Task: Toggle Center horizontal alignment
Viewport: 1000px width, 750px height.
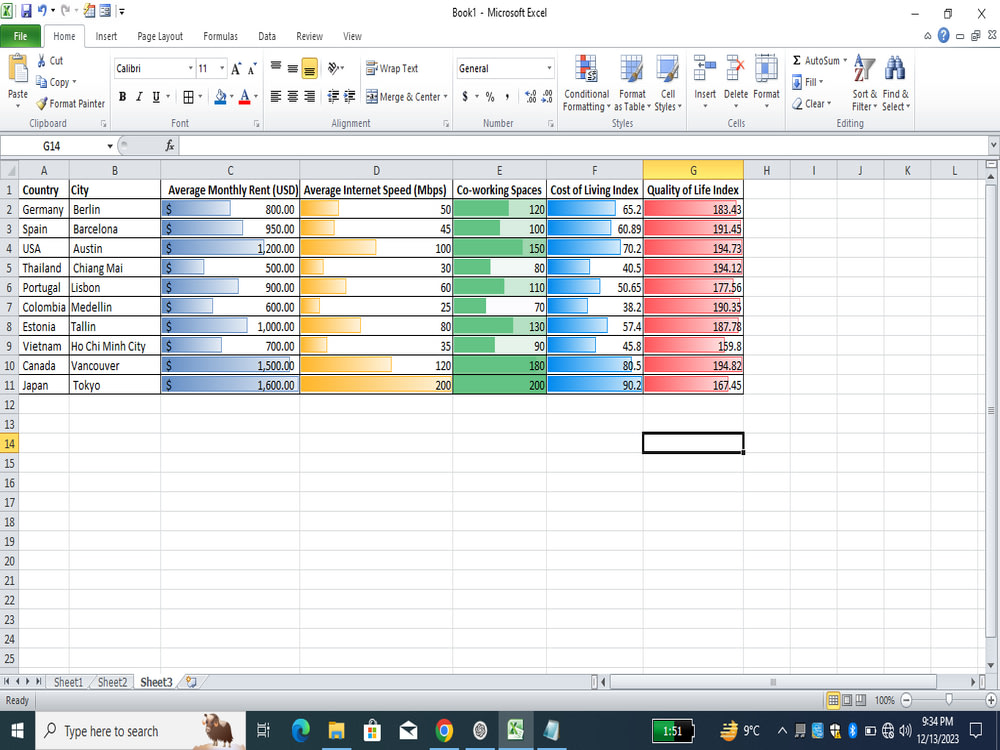Action: [x=293, y=96]
